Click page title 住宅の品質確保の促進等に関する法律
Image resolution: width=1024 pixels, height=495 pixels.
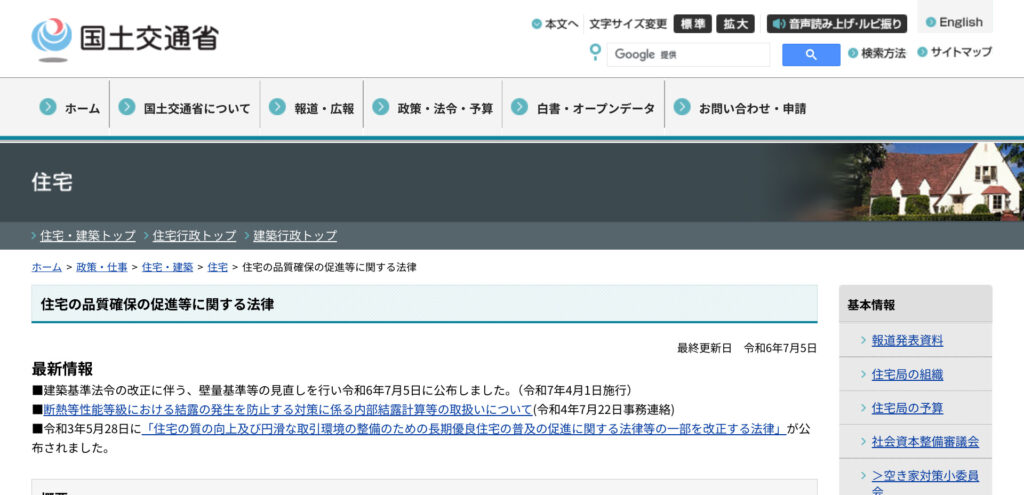tap(157, 304)
